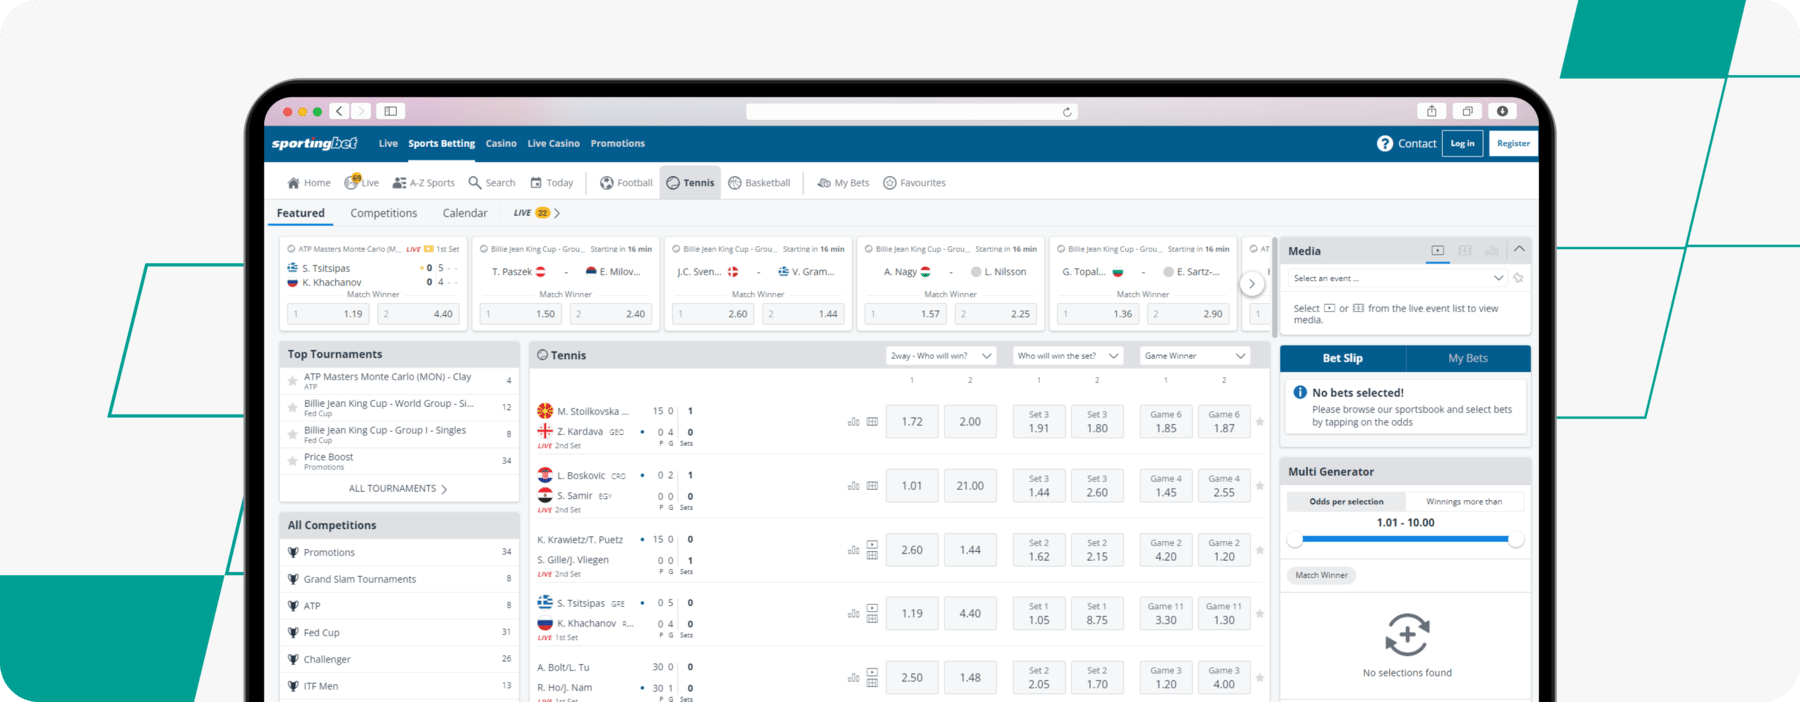Open My Bets in sports navigation
Screen dimensions: 1800x702
(x=843, y=183)
